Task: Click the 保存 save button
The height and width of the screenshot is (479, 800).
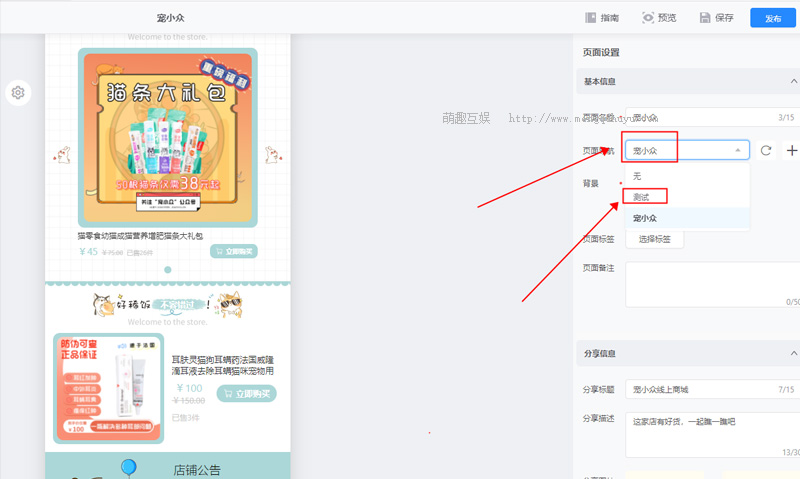Action: (716, 18)
